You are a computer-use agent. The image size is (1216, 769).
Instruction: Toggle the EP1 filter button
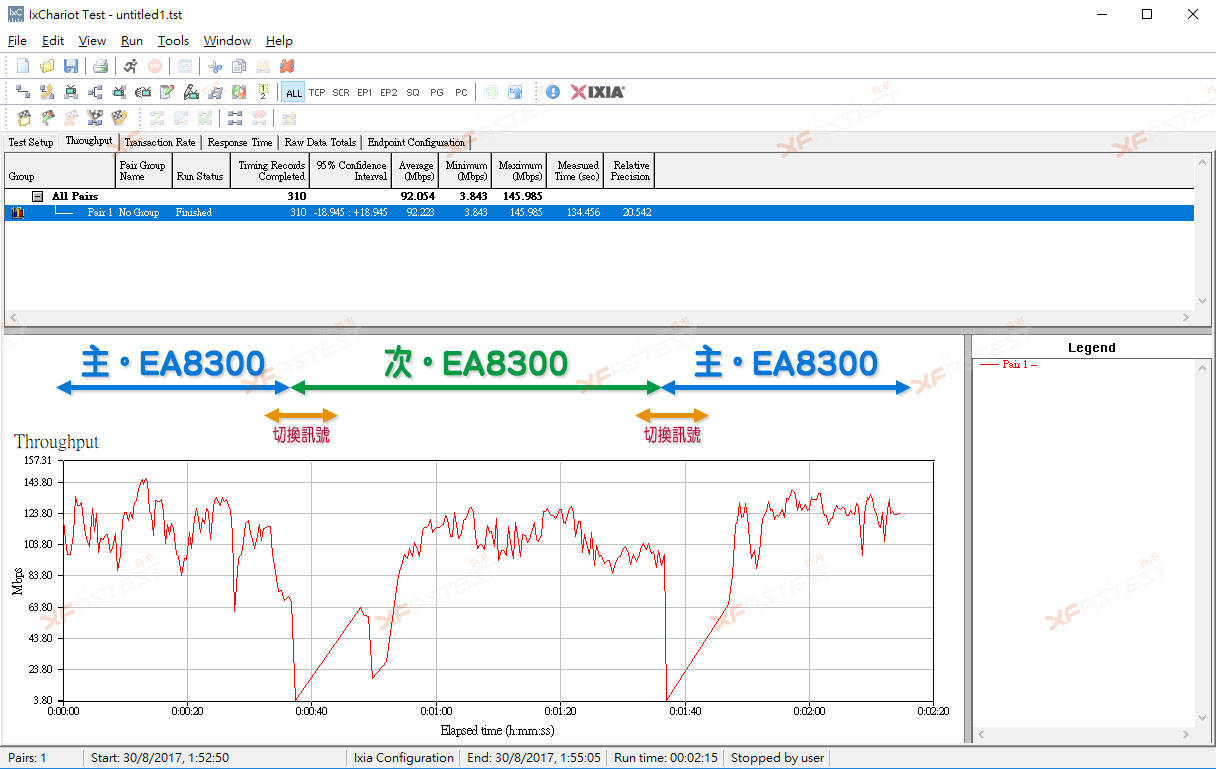pyautogui.click(x=365, y=92)
